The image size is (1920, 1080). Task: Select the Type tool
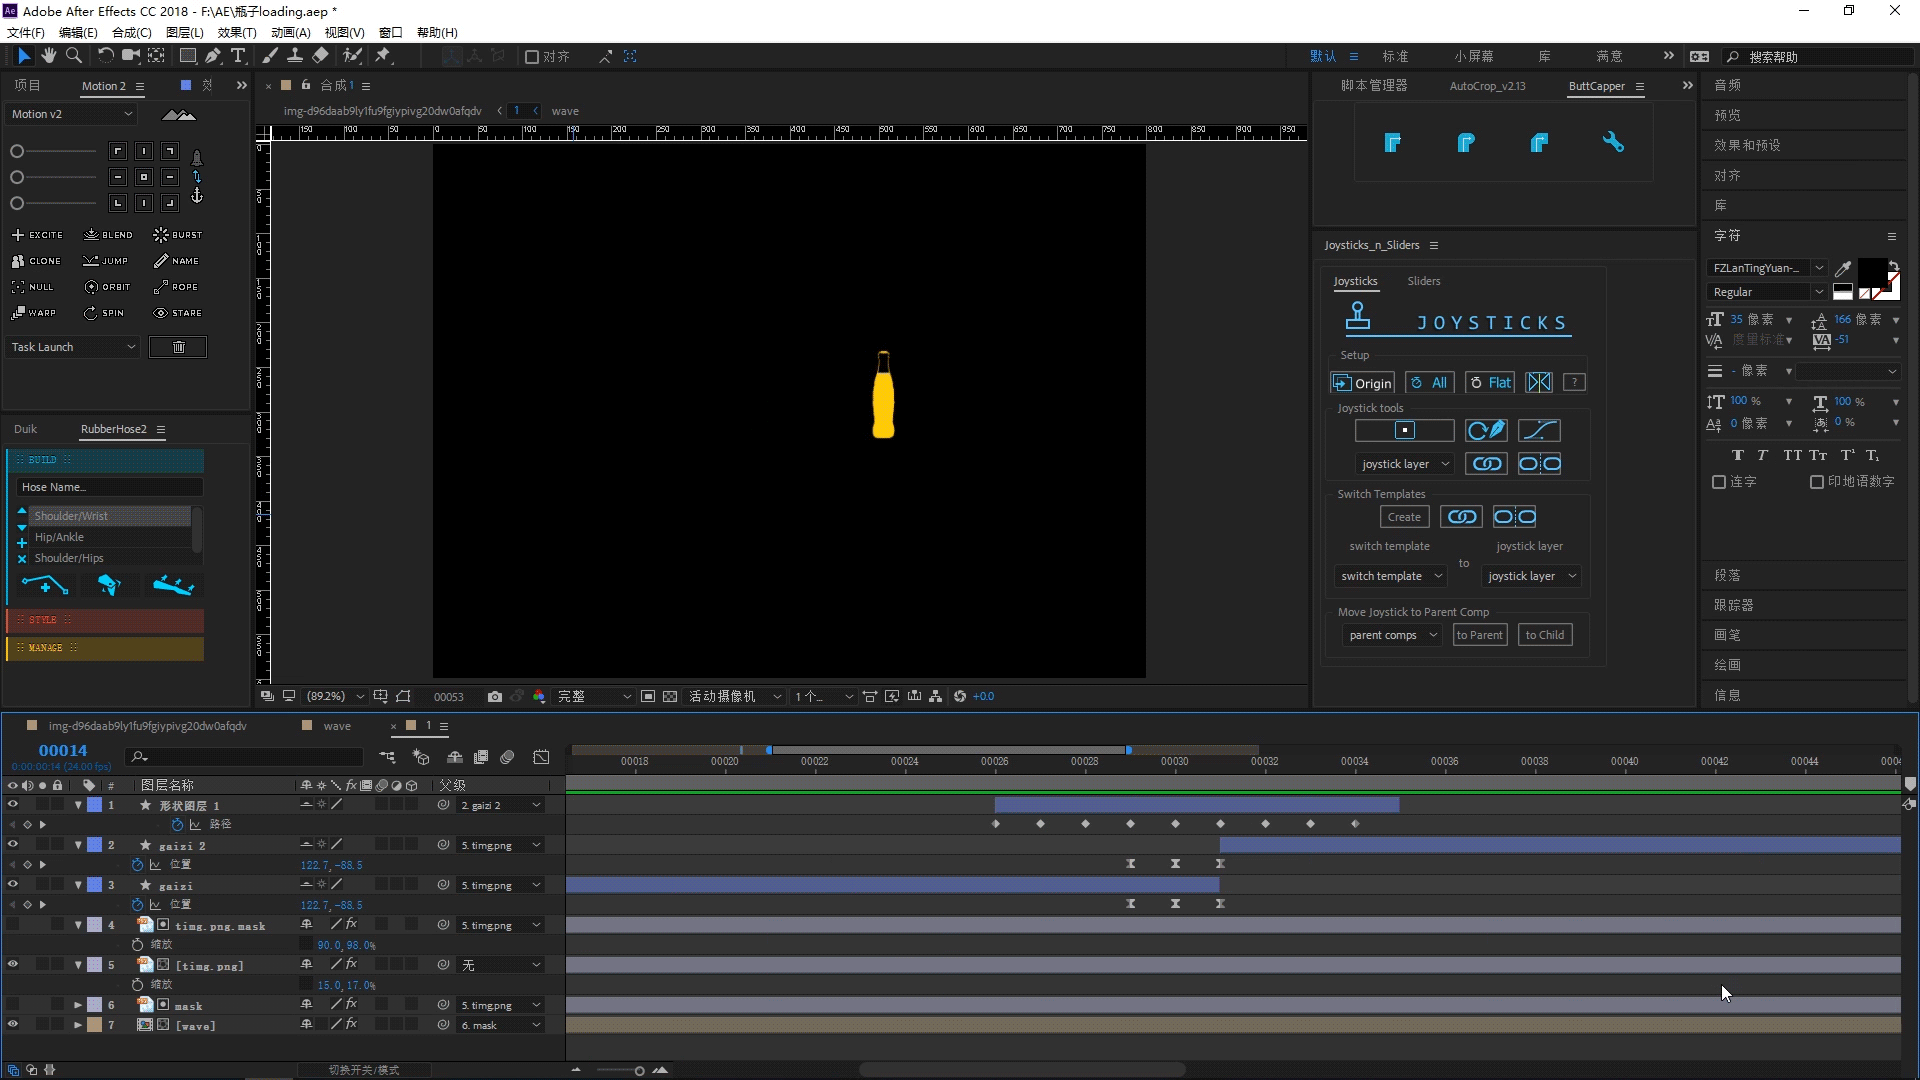[238, 56]
